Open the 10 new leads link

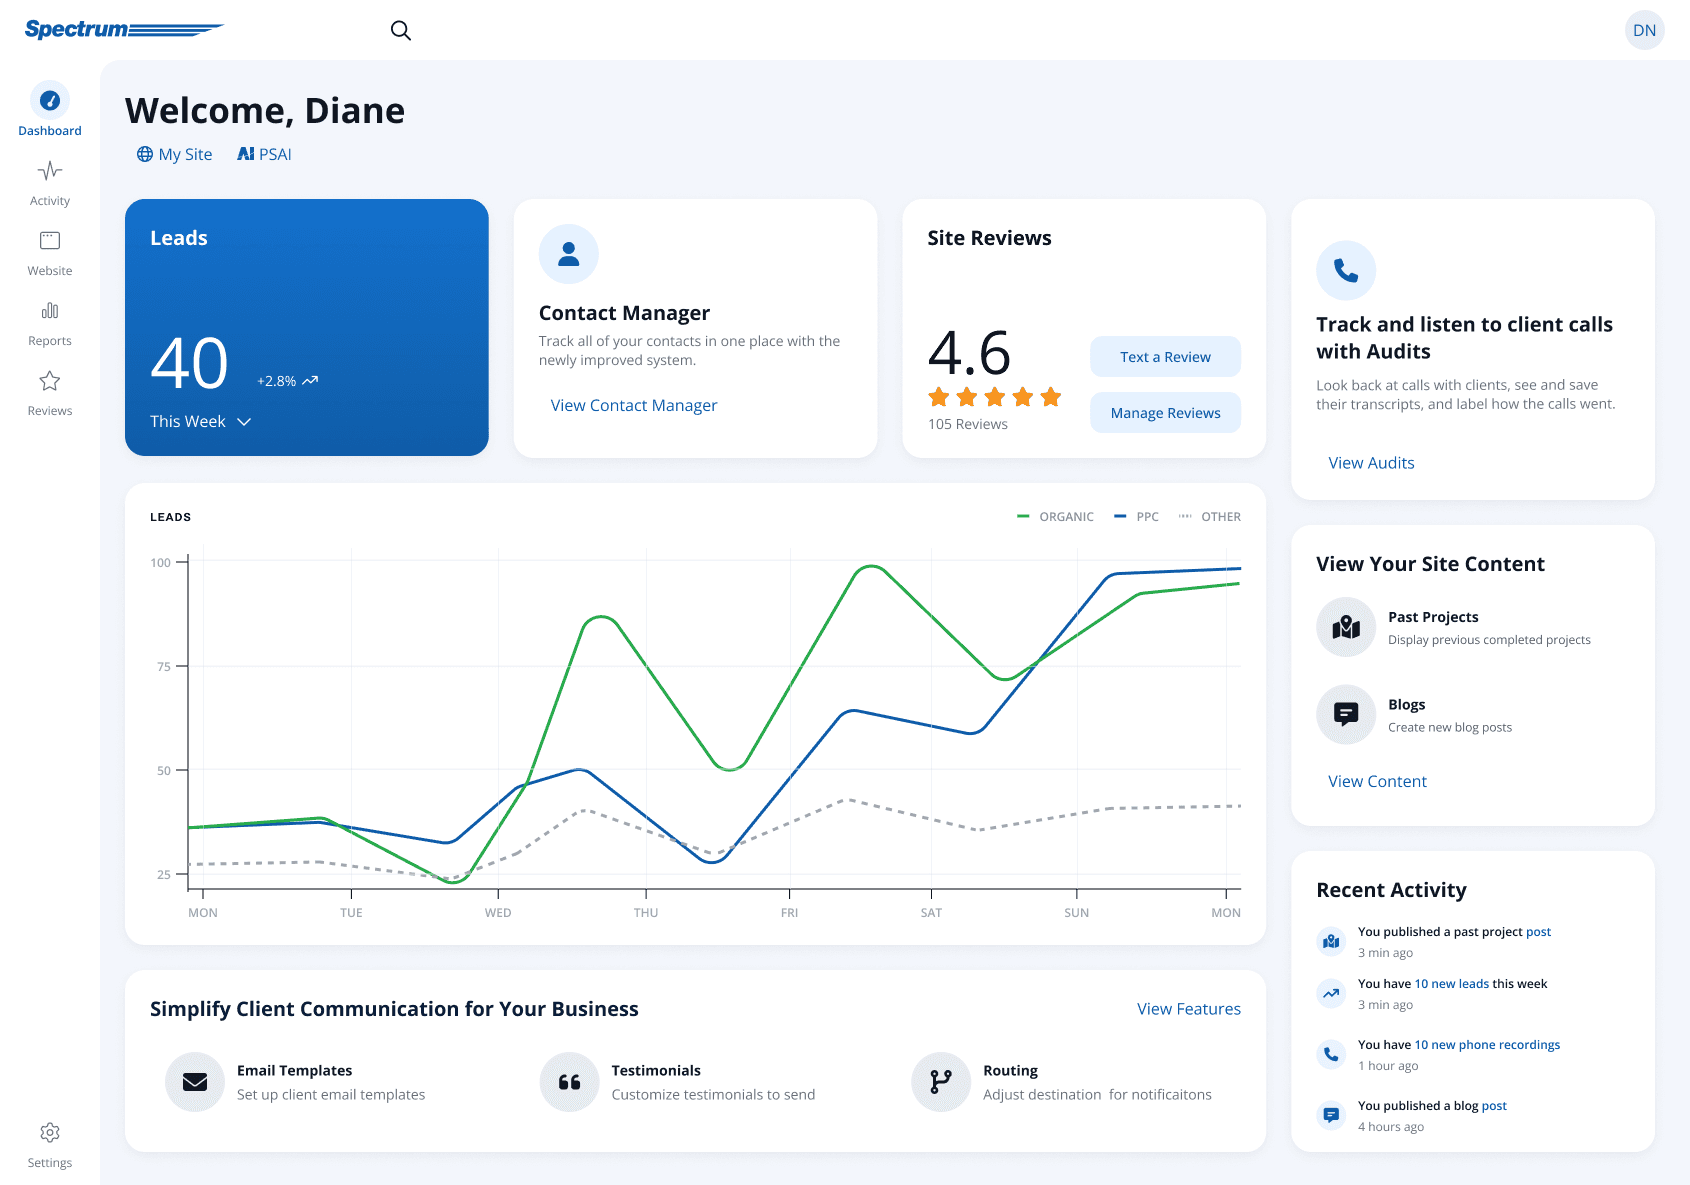1451,984
